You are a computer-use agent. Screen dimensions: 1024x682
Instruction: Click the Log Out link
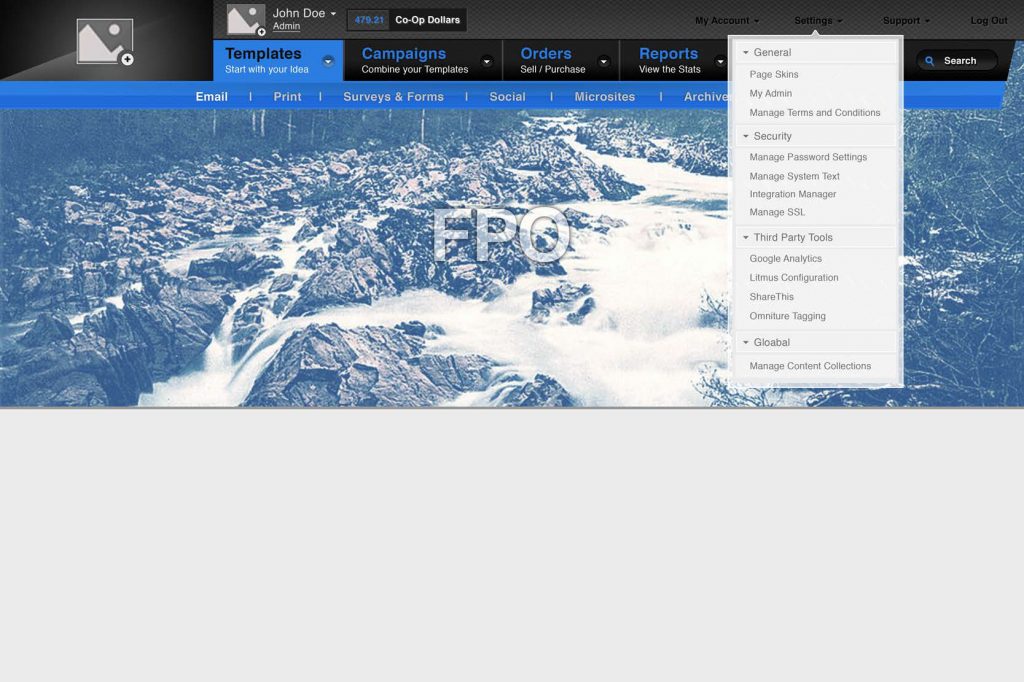pos(988,21)
